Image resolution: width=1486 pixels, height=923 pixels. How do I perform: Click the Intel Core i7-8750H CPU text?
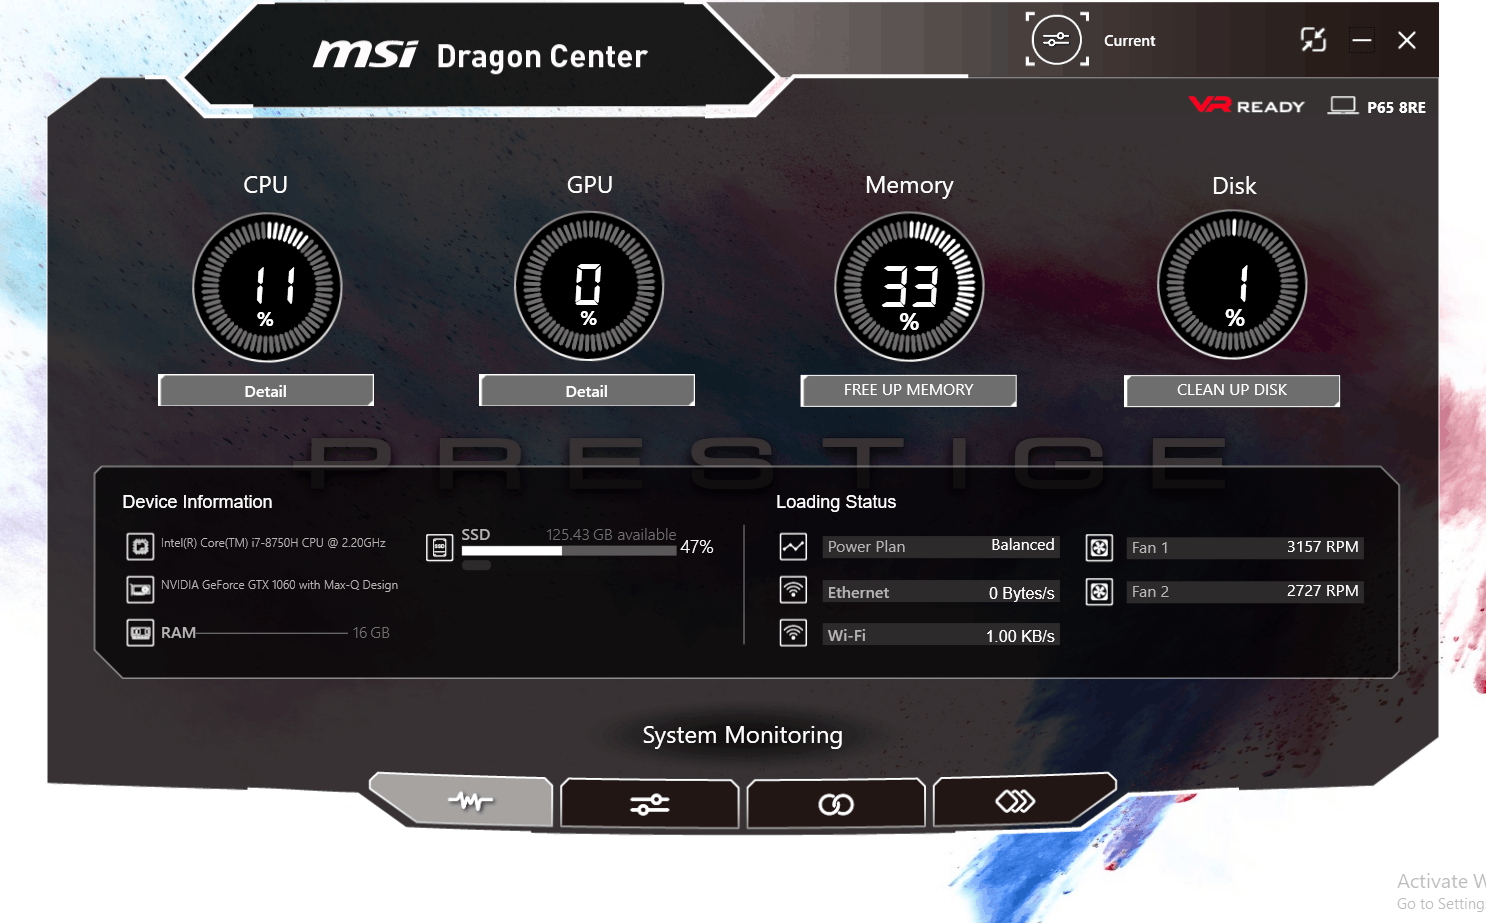273,543
